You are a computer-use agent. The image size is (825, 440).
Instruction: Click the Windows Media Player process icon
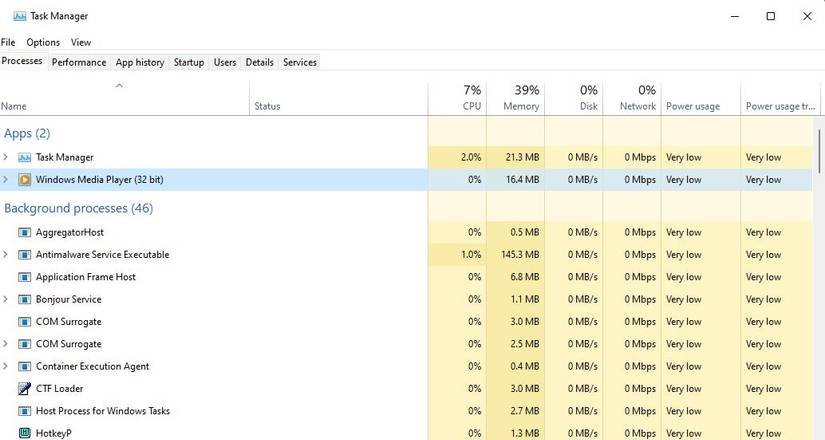[24, 180]
